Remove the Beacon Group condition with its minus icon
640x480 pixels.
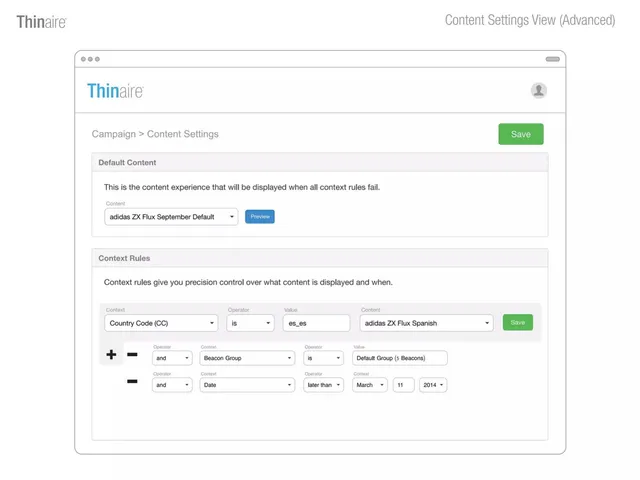click(132, 354)
